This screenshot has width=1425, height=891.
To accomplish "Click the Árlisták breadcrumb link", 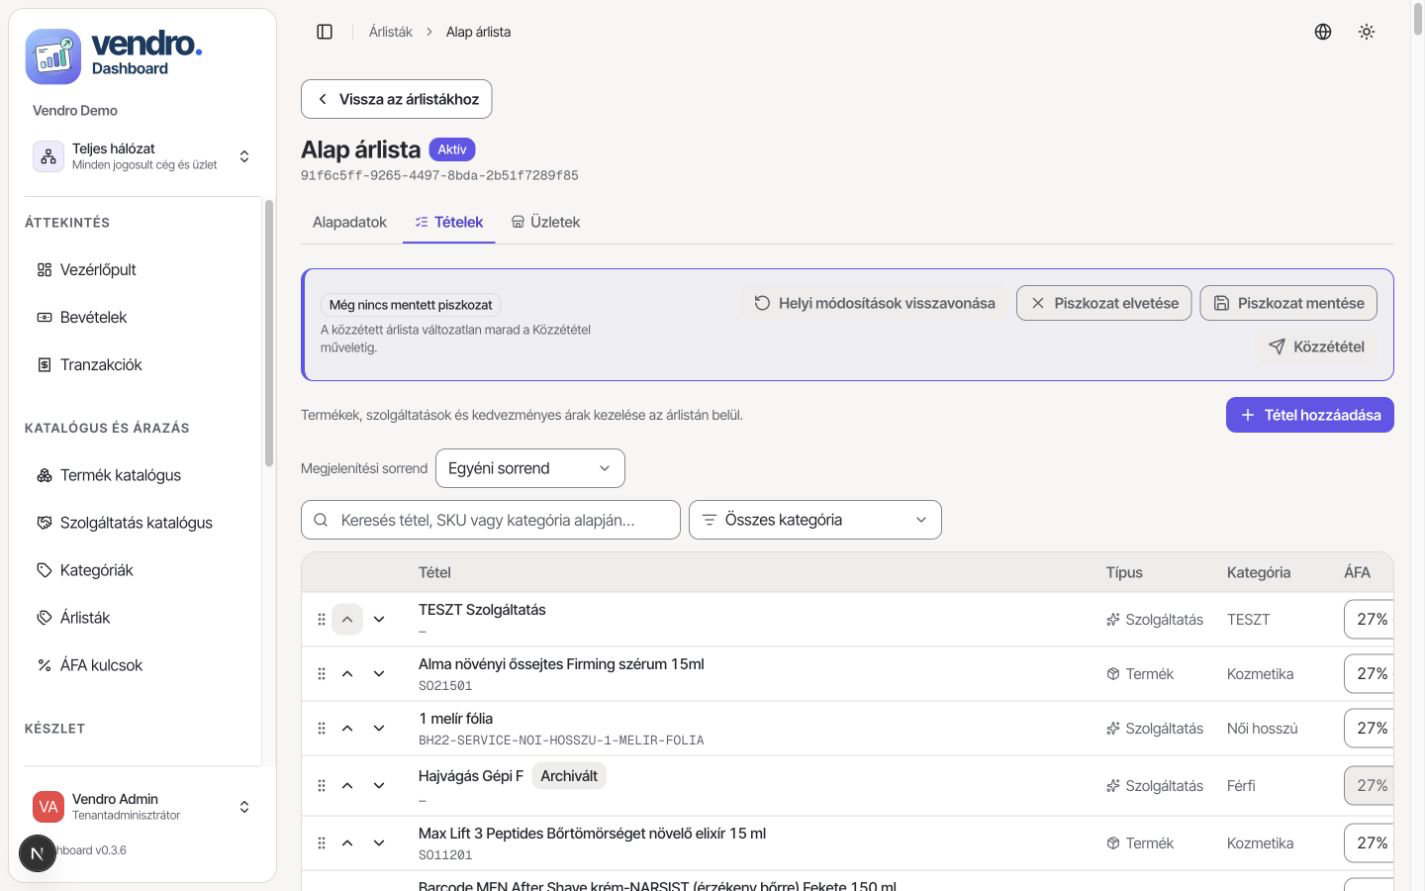I will [x=390, y=32].
